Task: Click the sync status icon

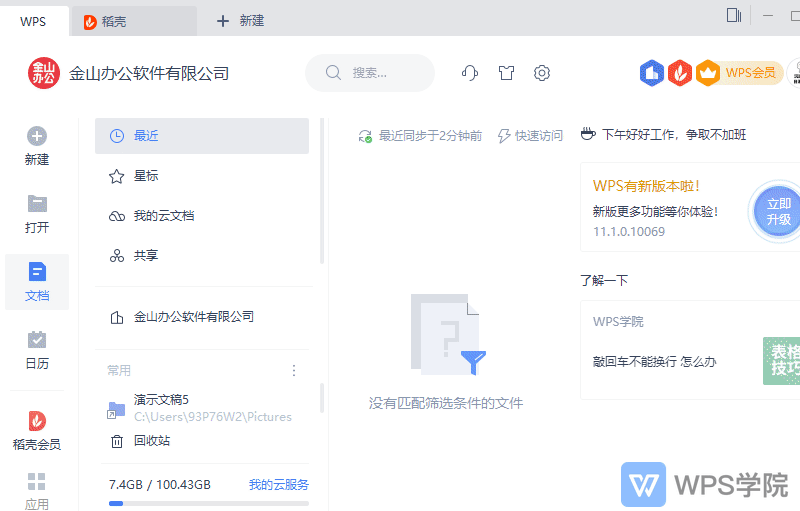Action: [365, 136]
